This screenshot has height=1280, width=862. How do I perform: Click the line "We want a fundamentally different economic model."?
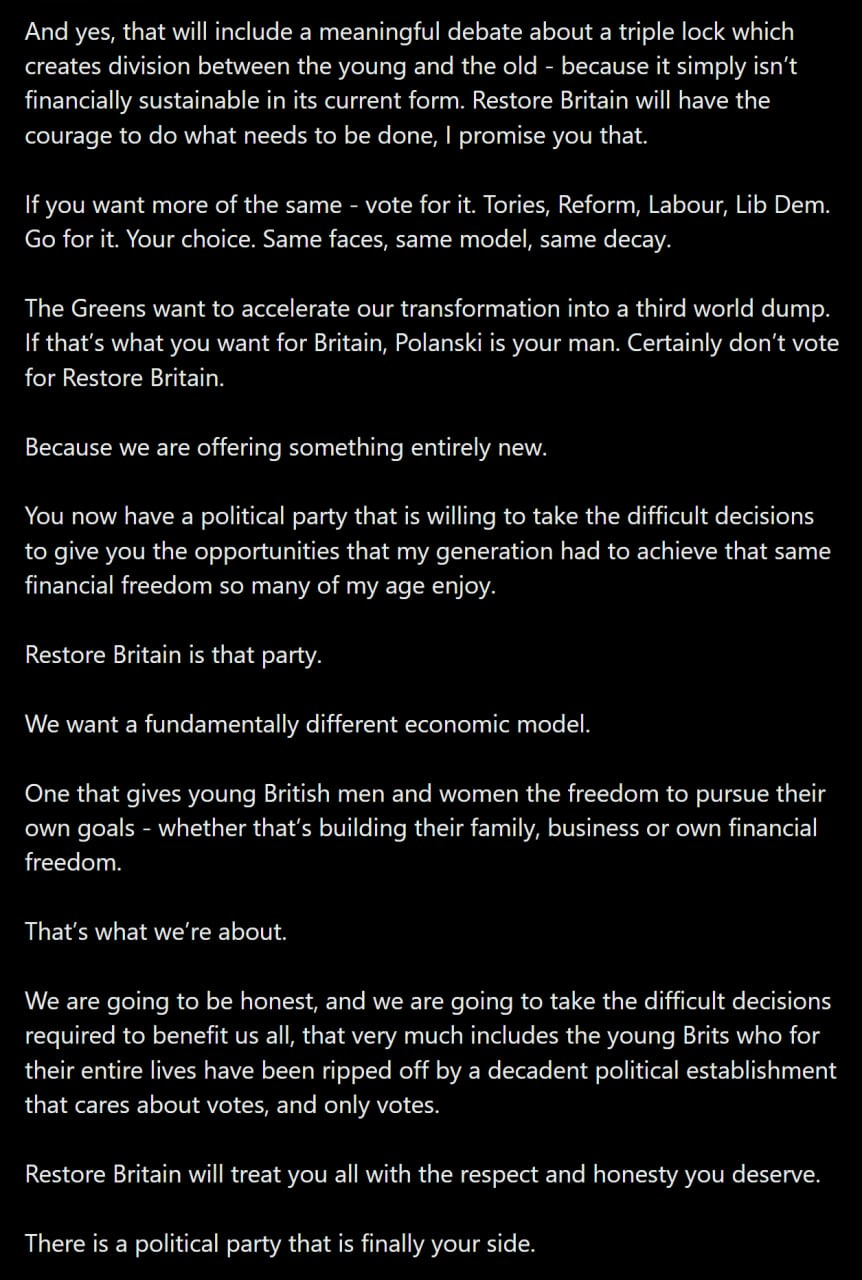click(x=308, y=724)
